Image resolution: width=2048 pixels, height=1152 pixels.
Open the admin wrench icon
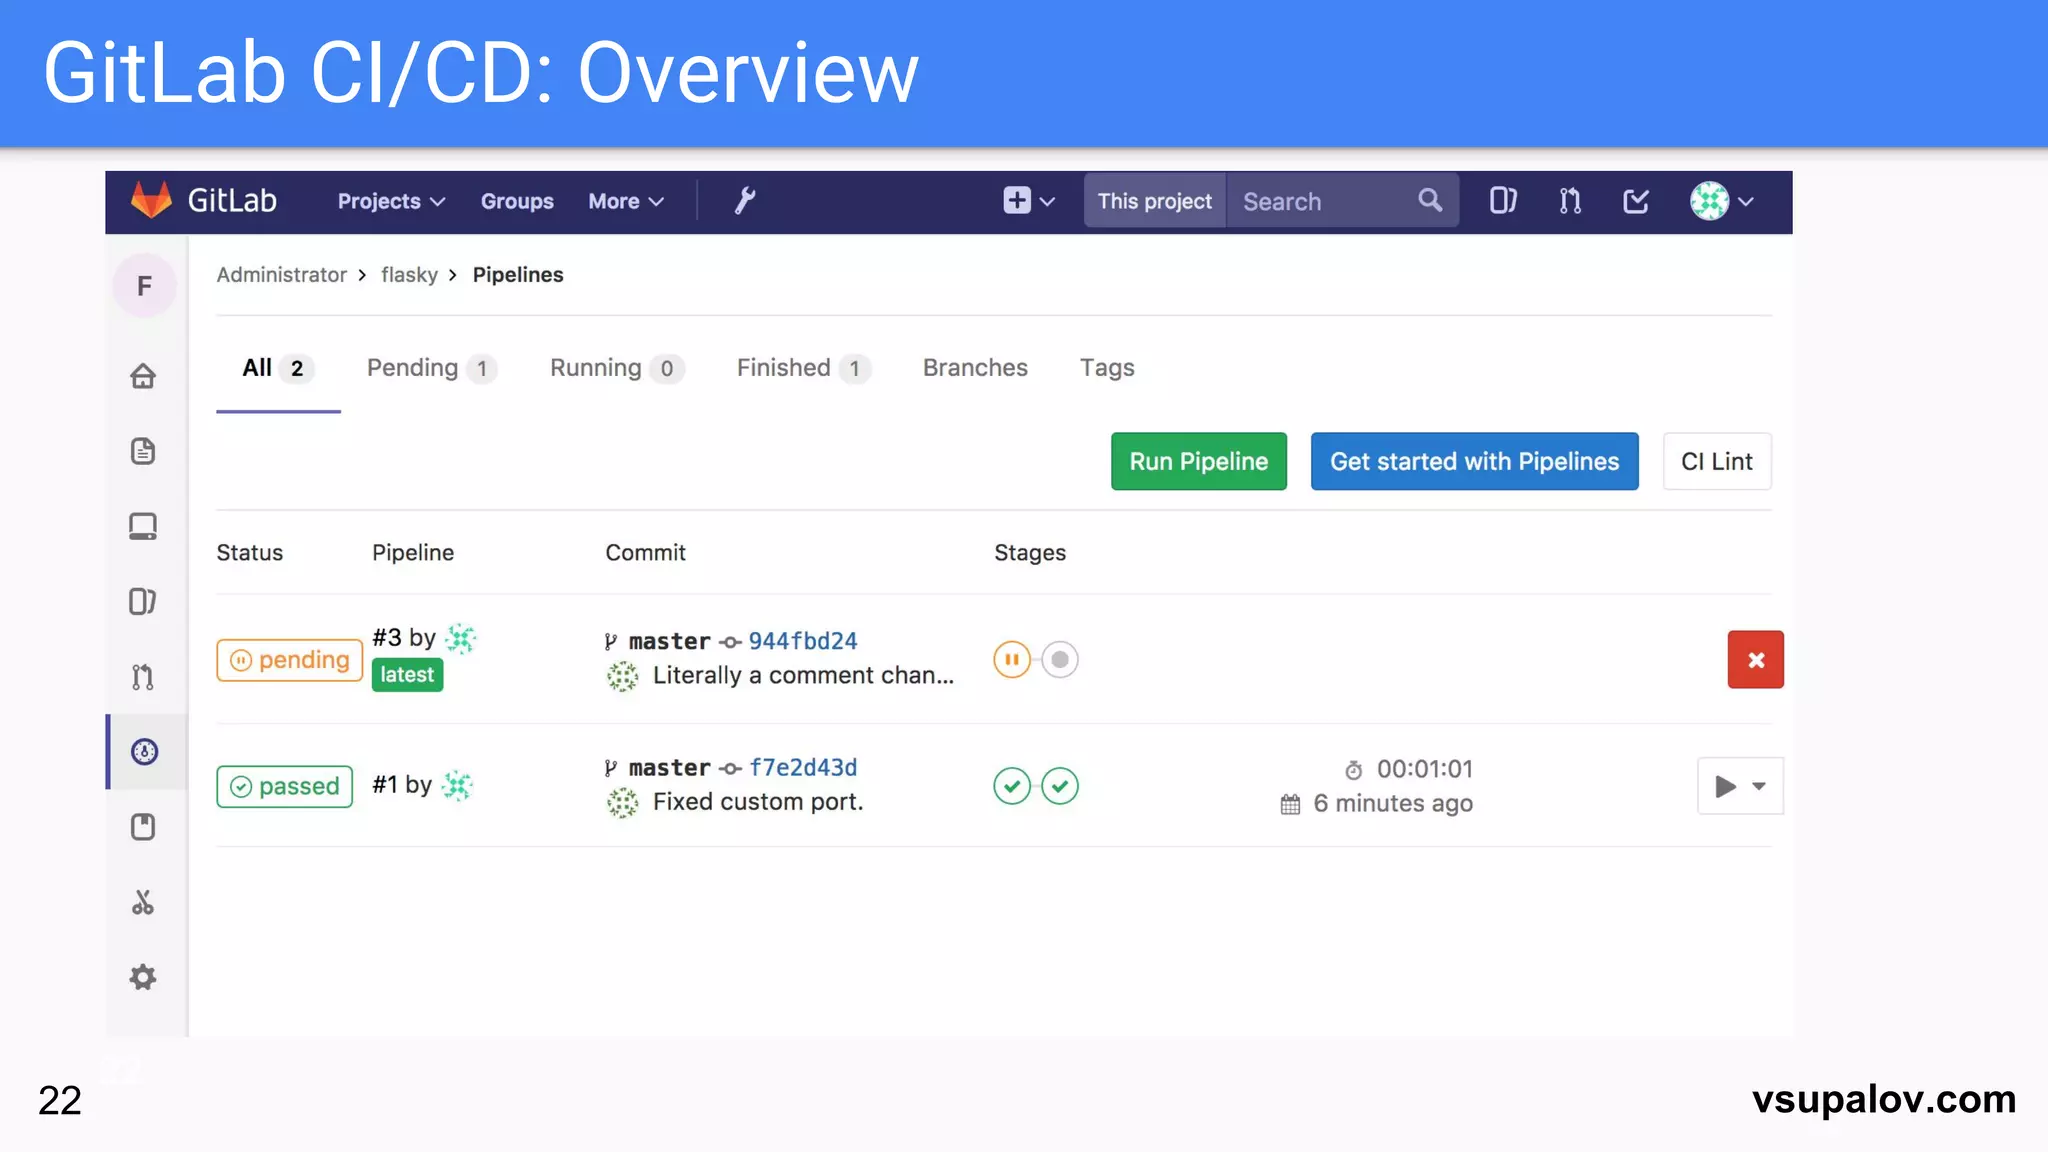coord(745,201)
